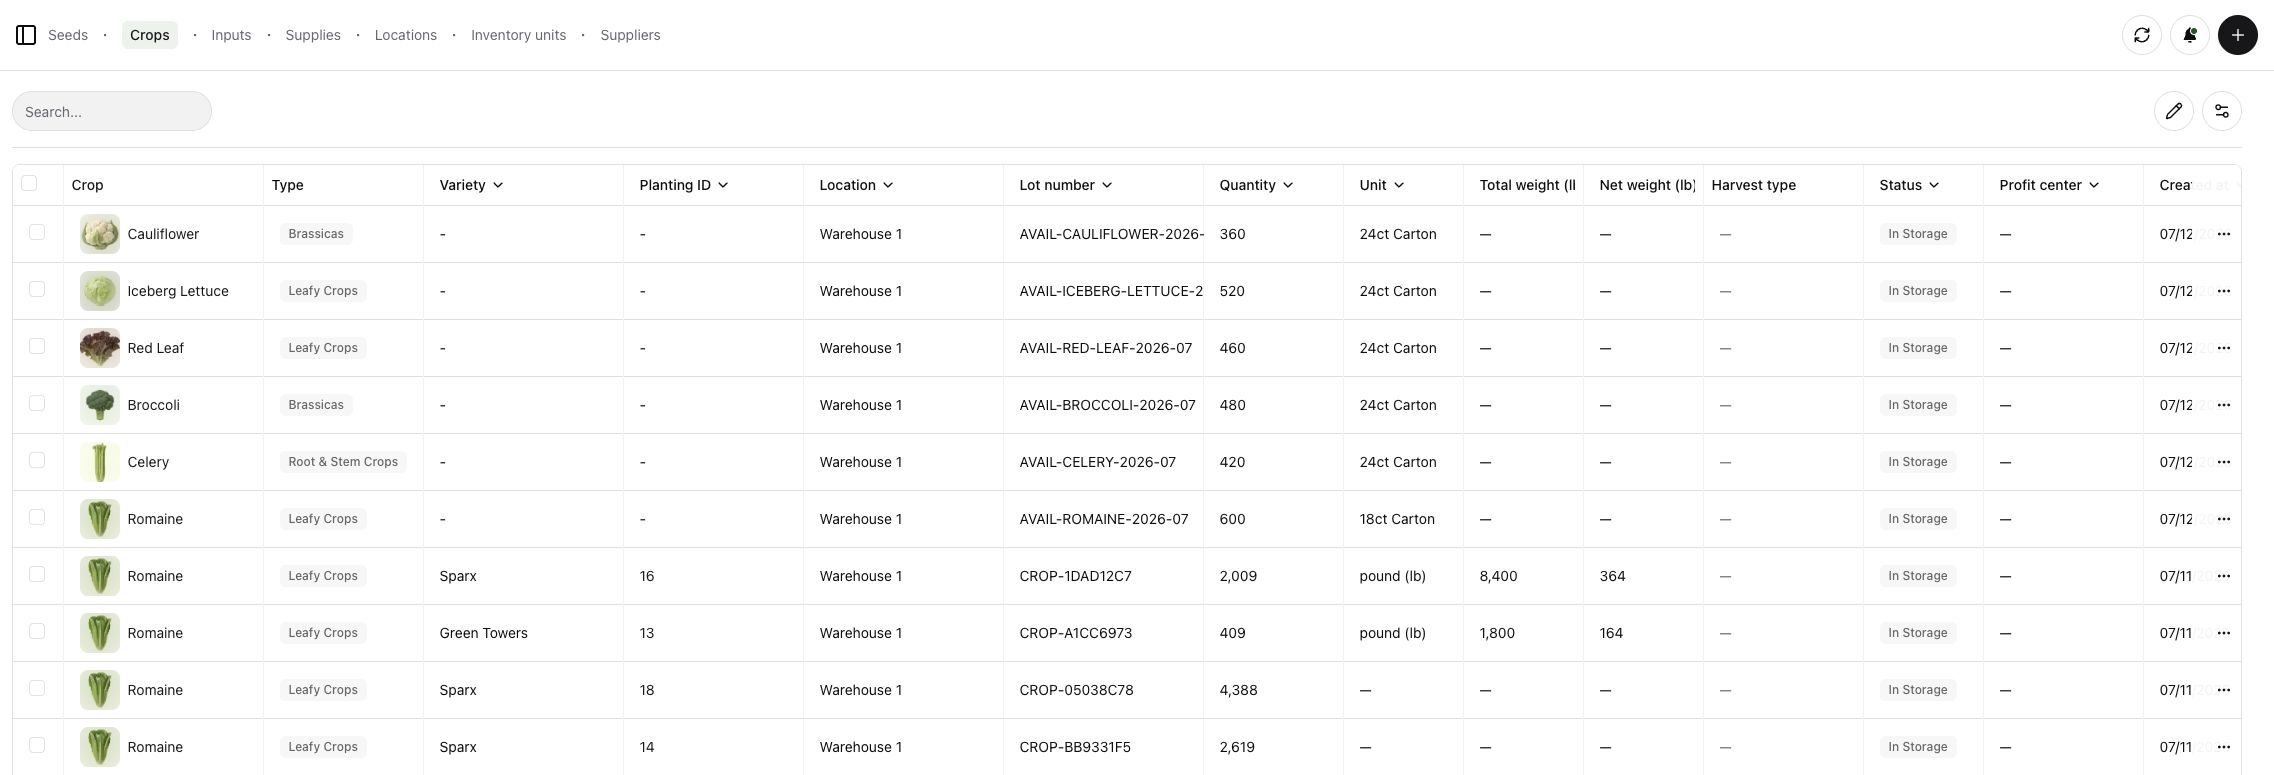
Task: Toggle the sidebar panel icon
Action: pos(26,35)
